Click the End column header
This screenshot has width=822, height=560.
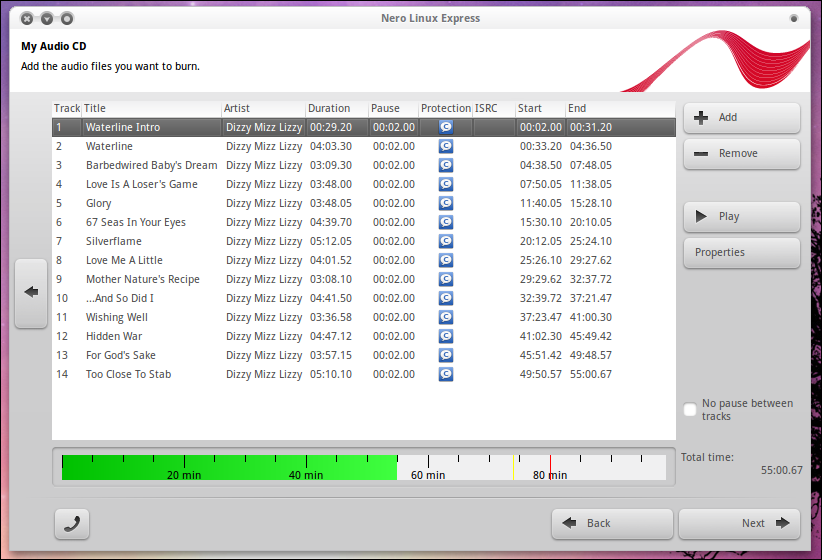coord(621,109)
